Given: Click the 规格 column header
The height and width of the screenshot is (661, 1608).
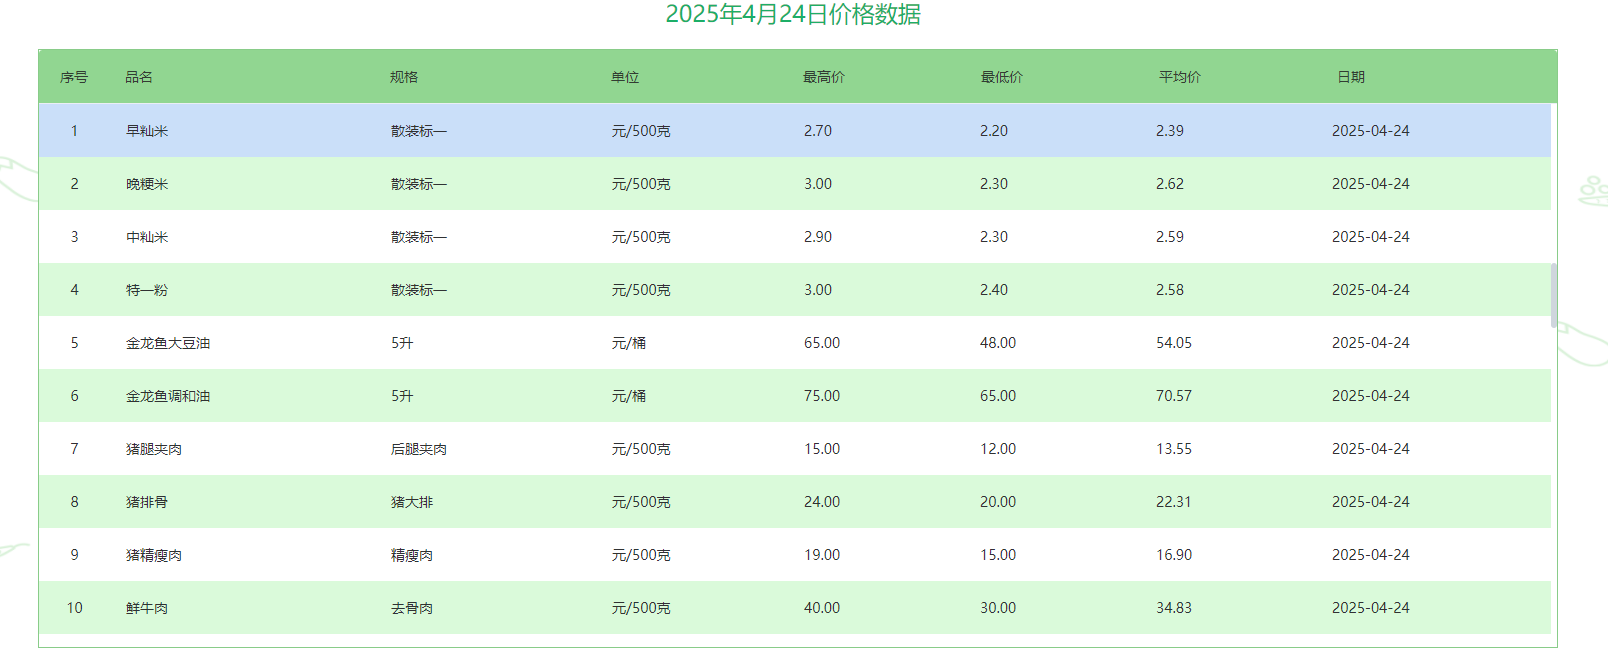Looking at the screenshot, I should point(404,77).
